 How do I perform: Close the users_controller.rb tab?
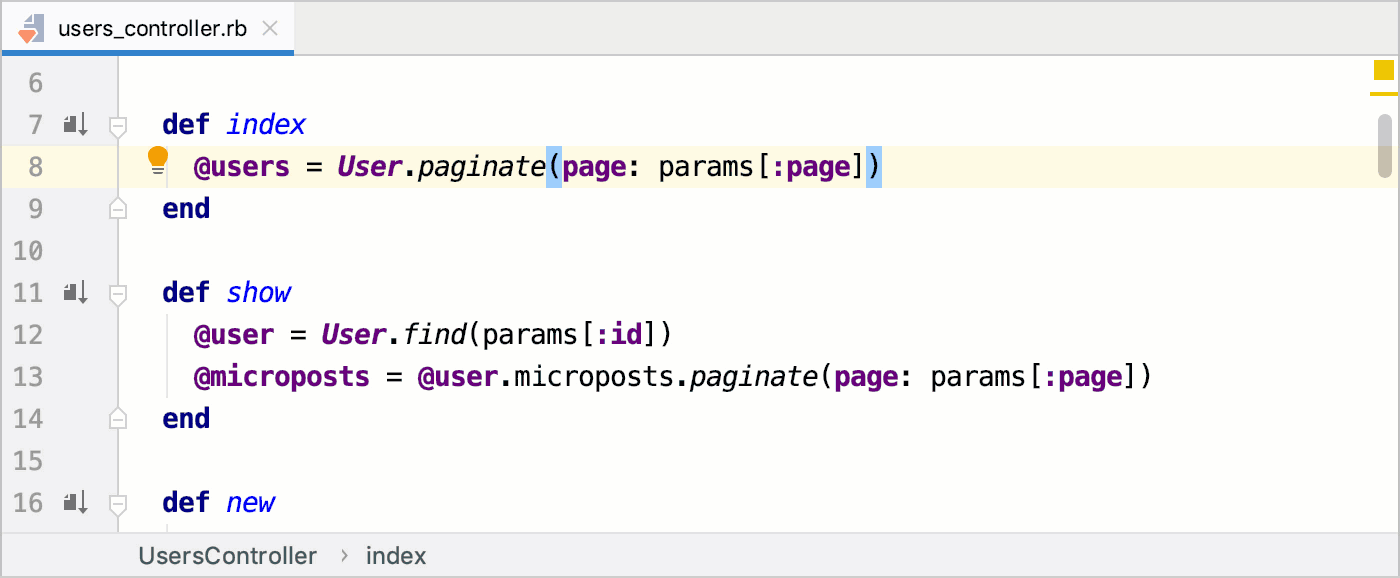point(269,28)
